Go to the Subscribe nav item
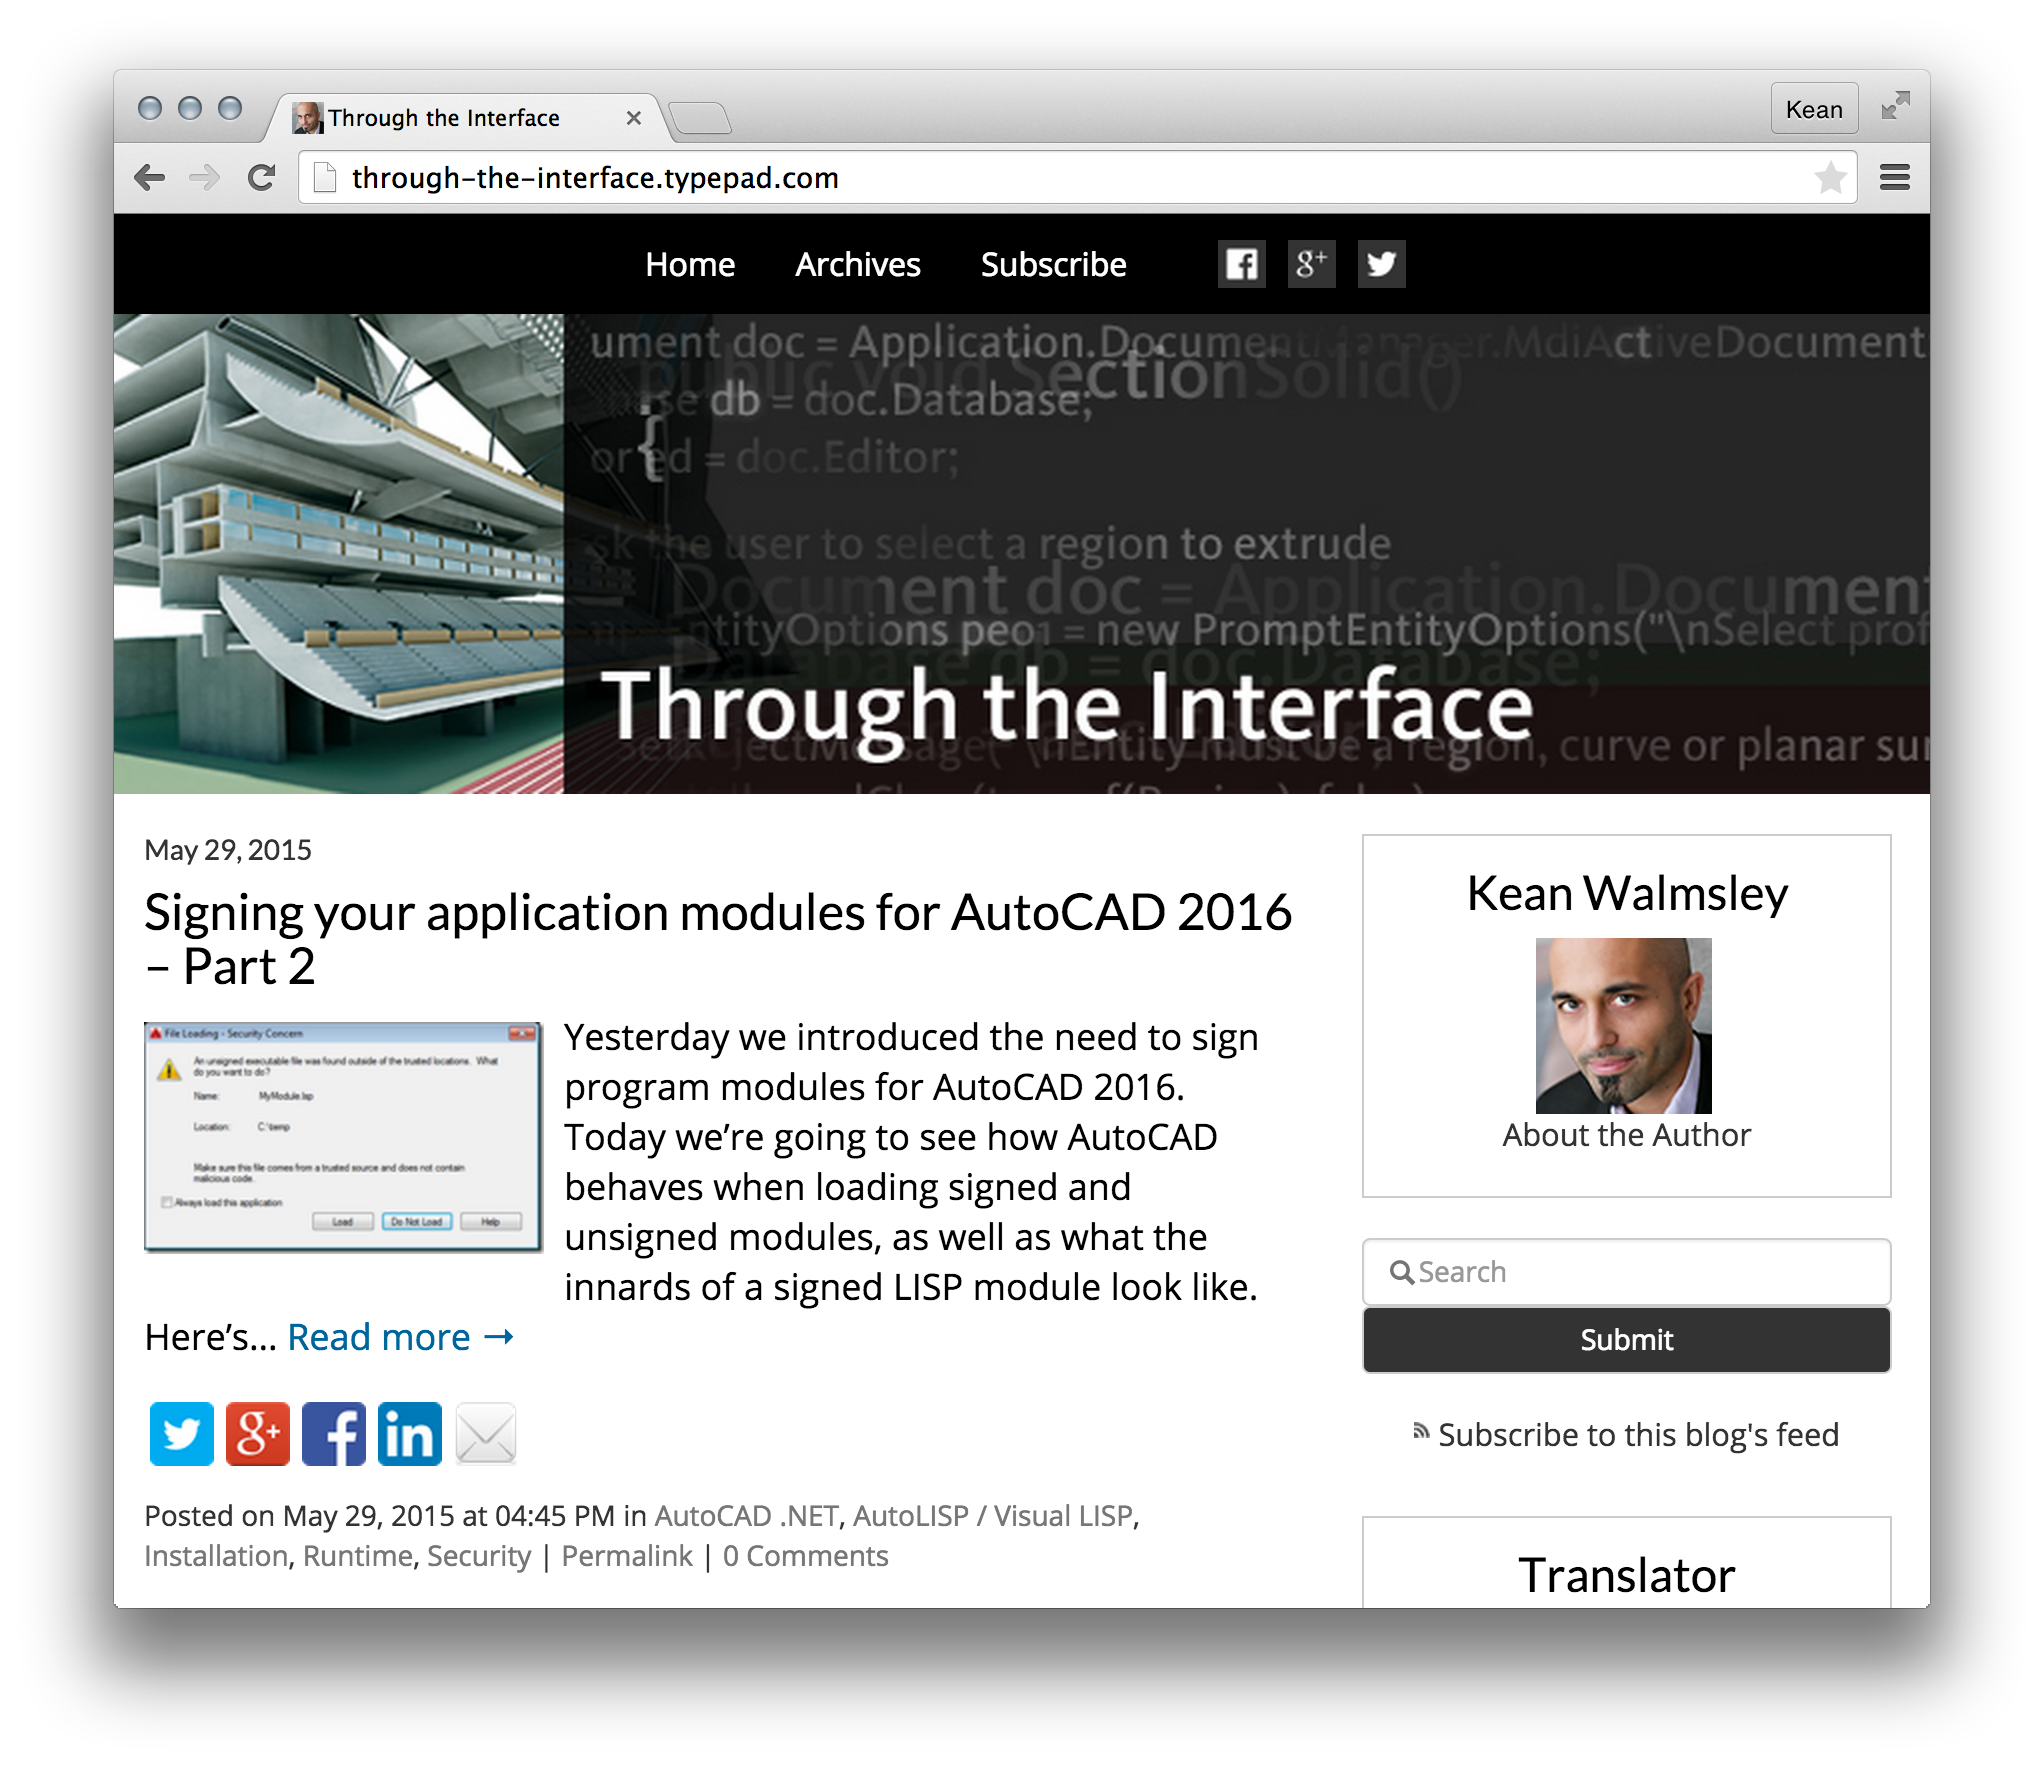This screenshot has width=2044, height=1766. point(1053,265)
